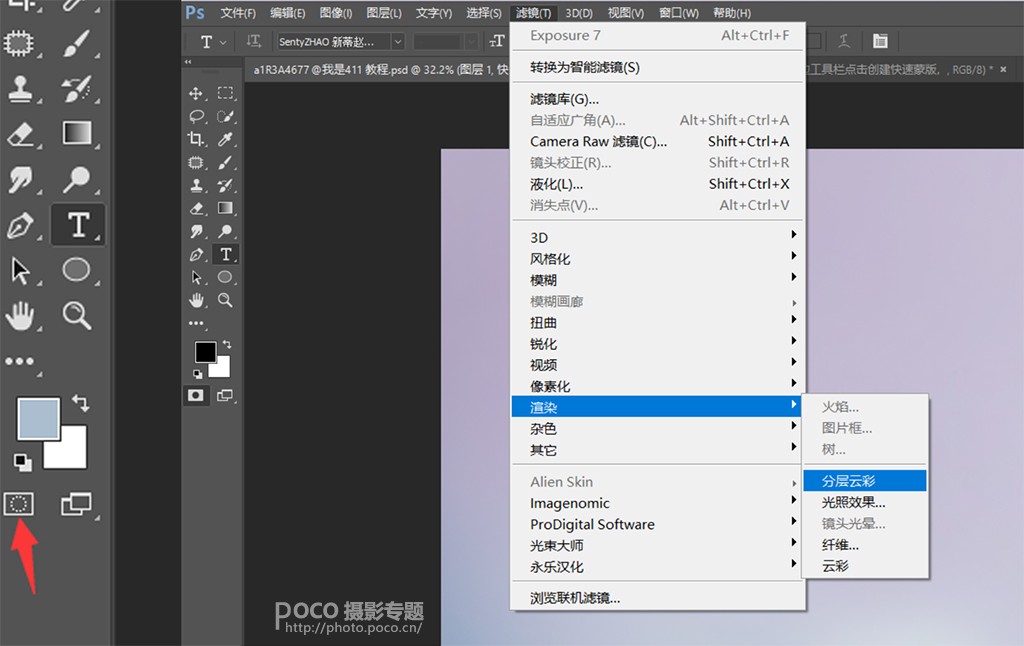Image resolution: width=1024 pixels, height=646 pixels.
Task: Select the Hand tool in the enlarged toolbar
Action: (x=20, y=315)
